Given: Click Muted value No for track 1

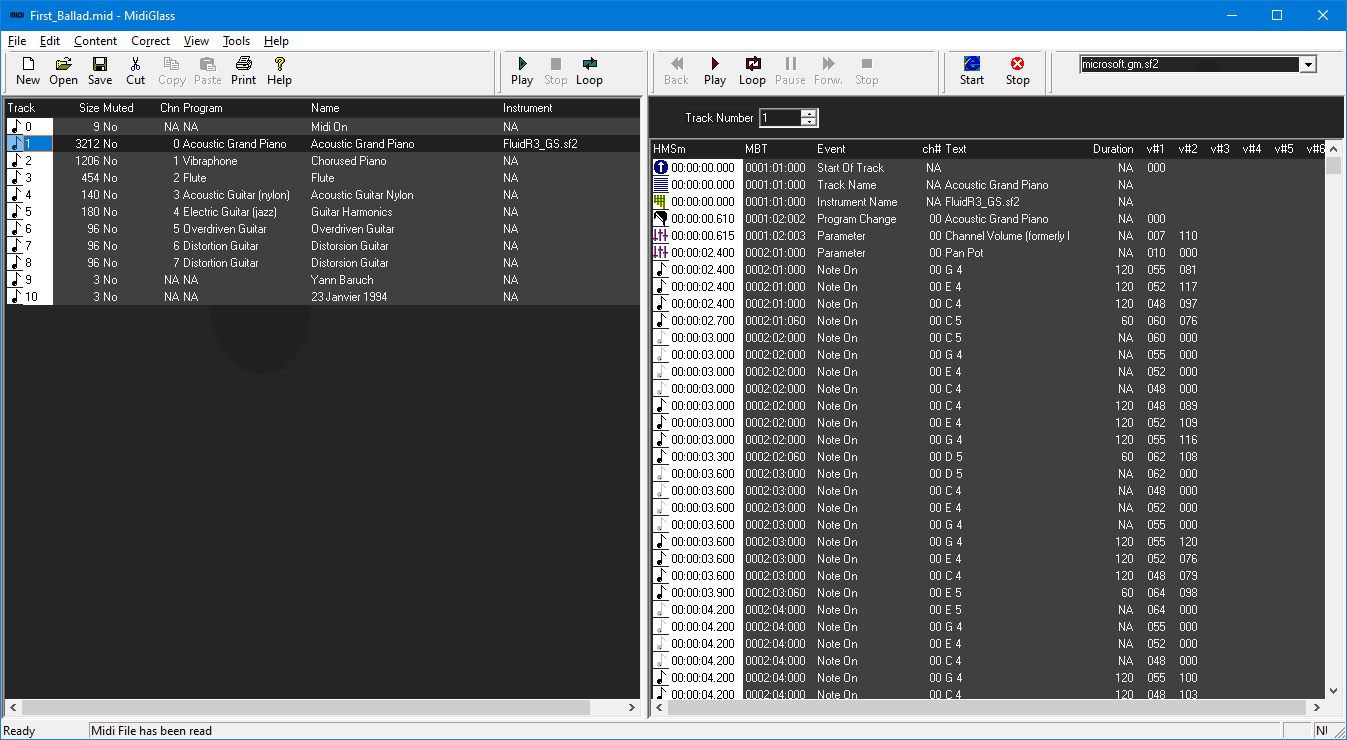Looking at the screenshot, I should click(110, 144).
